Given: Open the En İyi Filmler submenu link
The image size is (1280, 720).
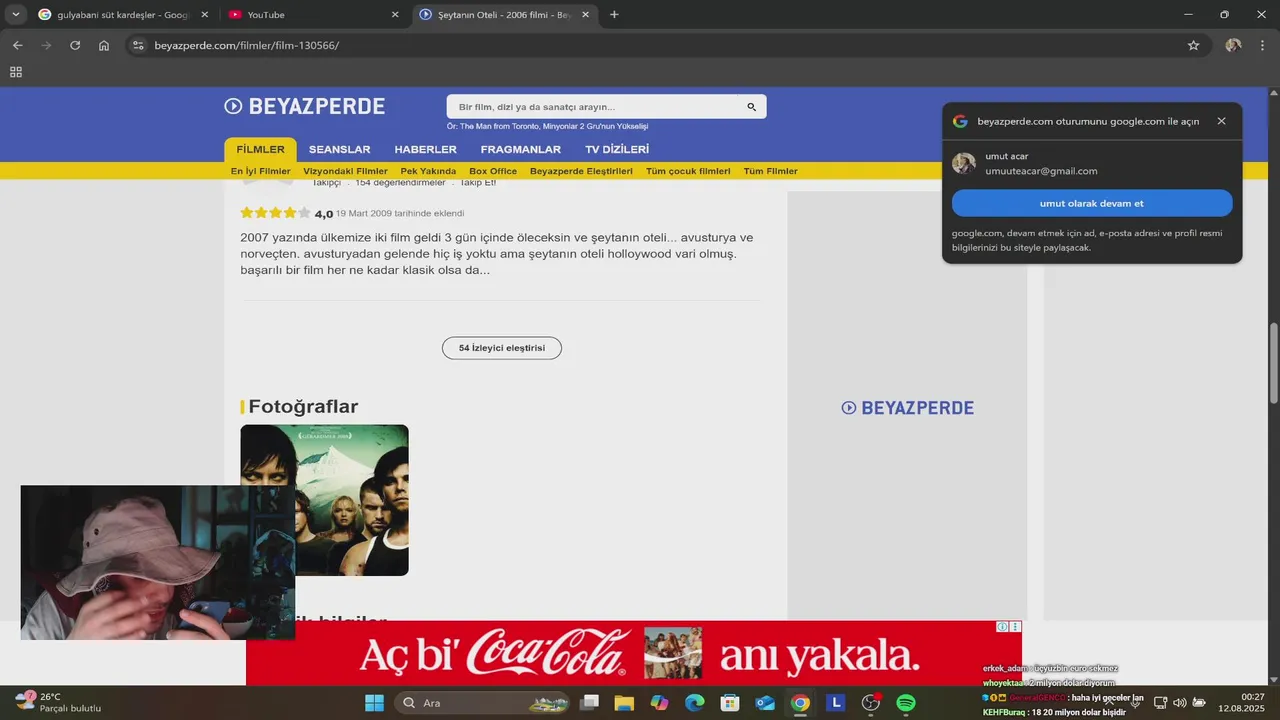Looking at the screenshot, I should pos(260,171).
